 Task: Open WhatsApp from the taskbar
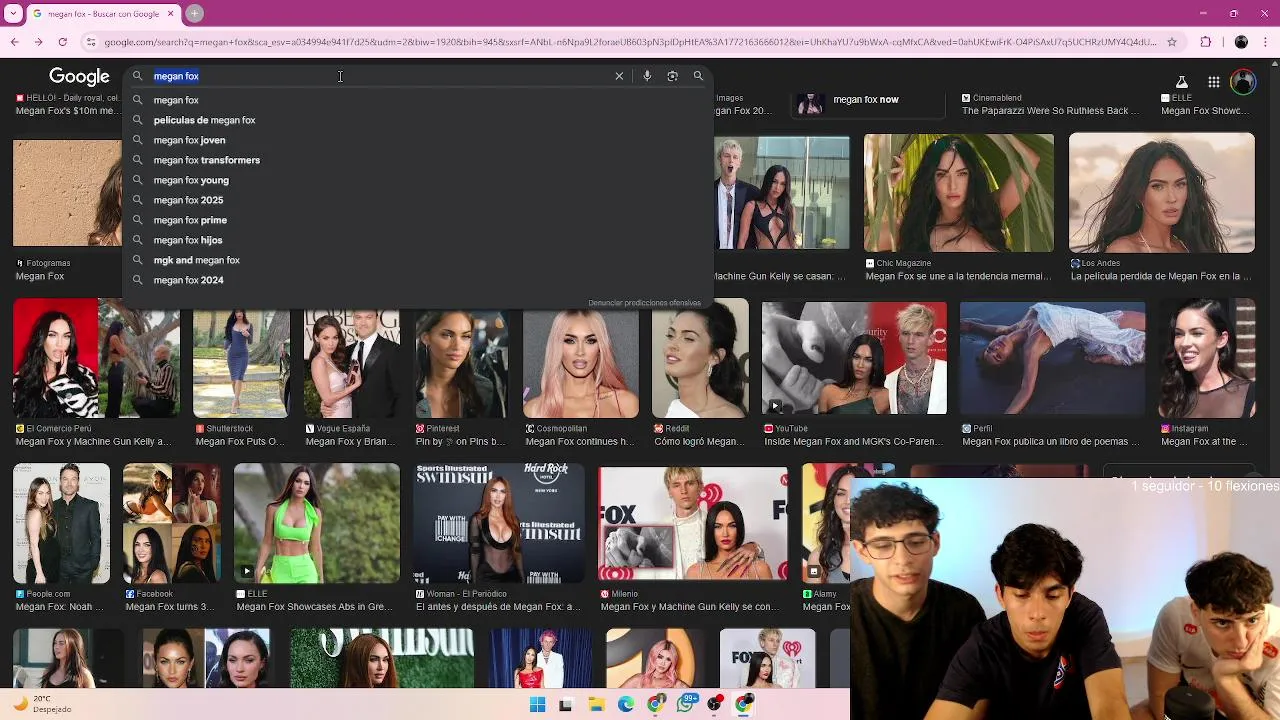tap(686, 704)
